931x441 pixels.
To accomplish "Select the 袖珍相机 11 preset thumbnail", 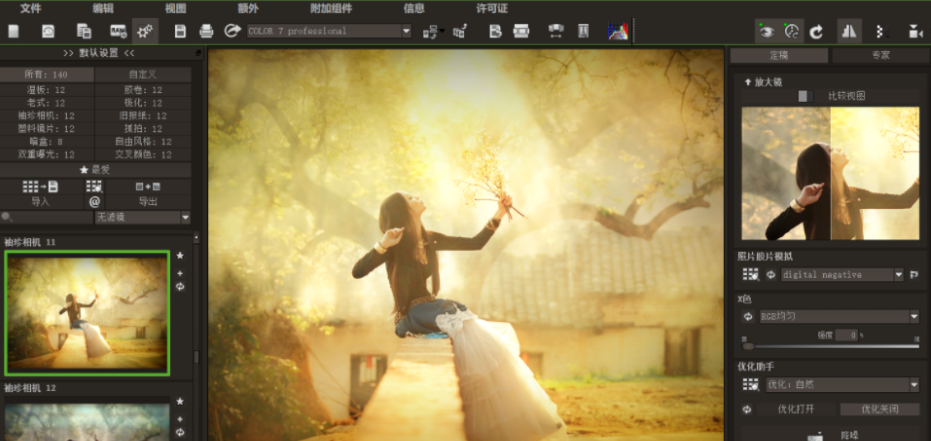I will click(87, 312).
